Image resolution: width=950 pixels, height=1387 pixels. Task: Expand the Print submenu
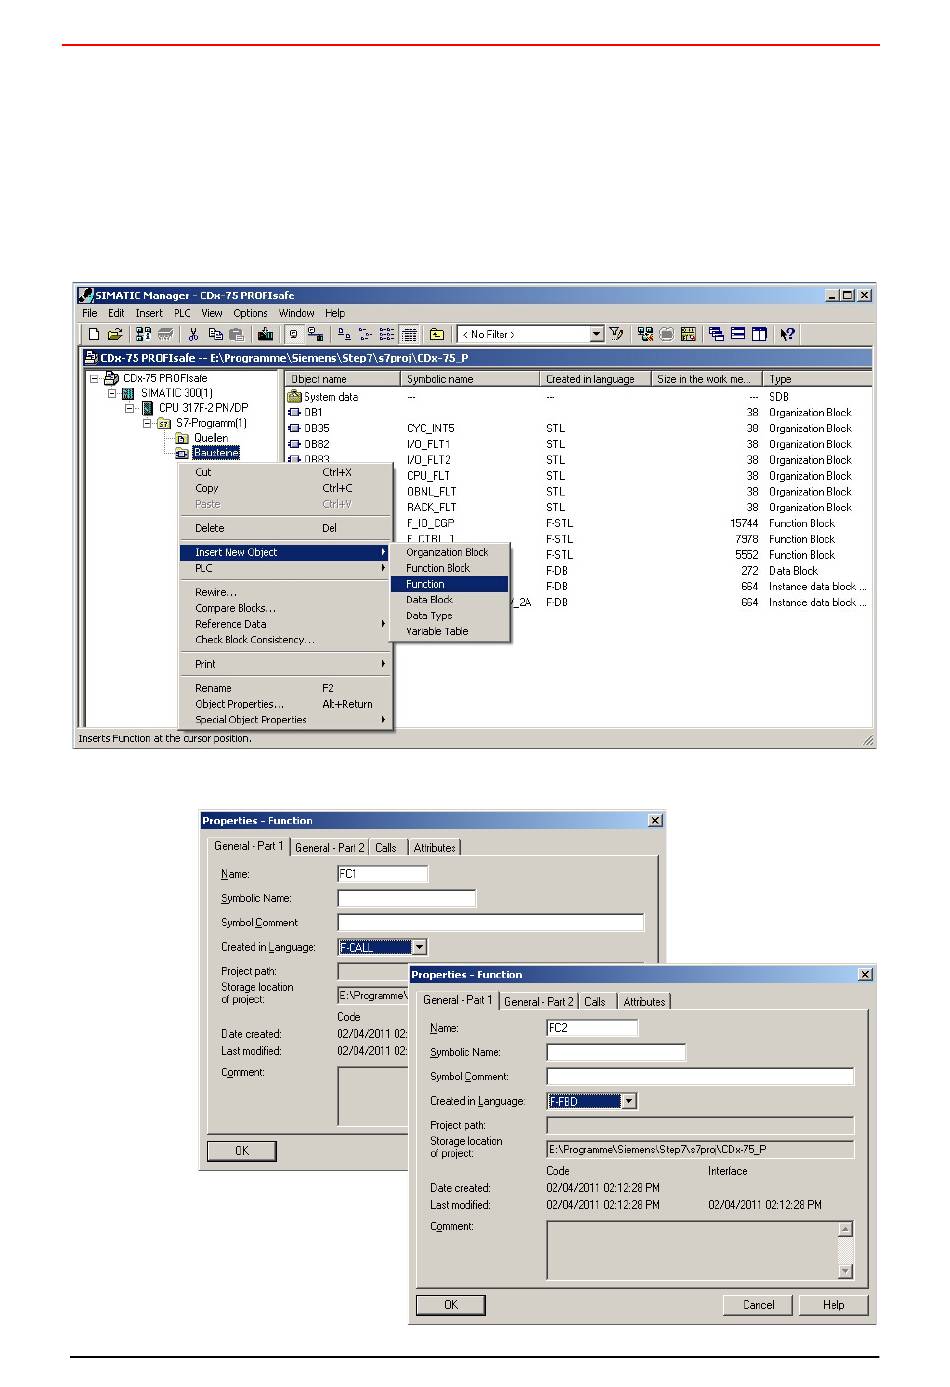coord(286,664)
